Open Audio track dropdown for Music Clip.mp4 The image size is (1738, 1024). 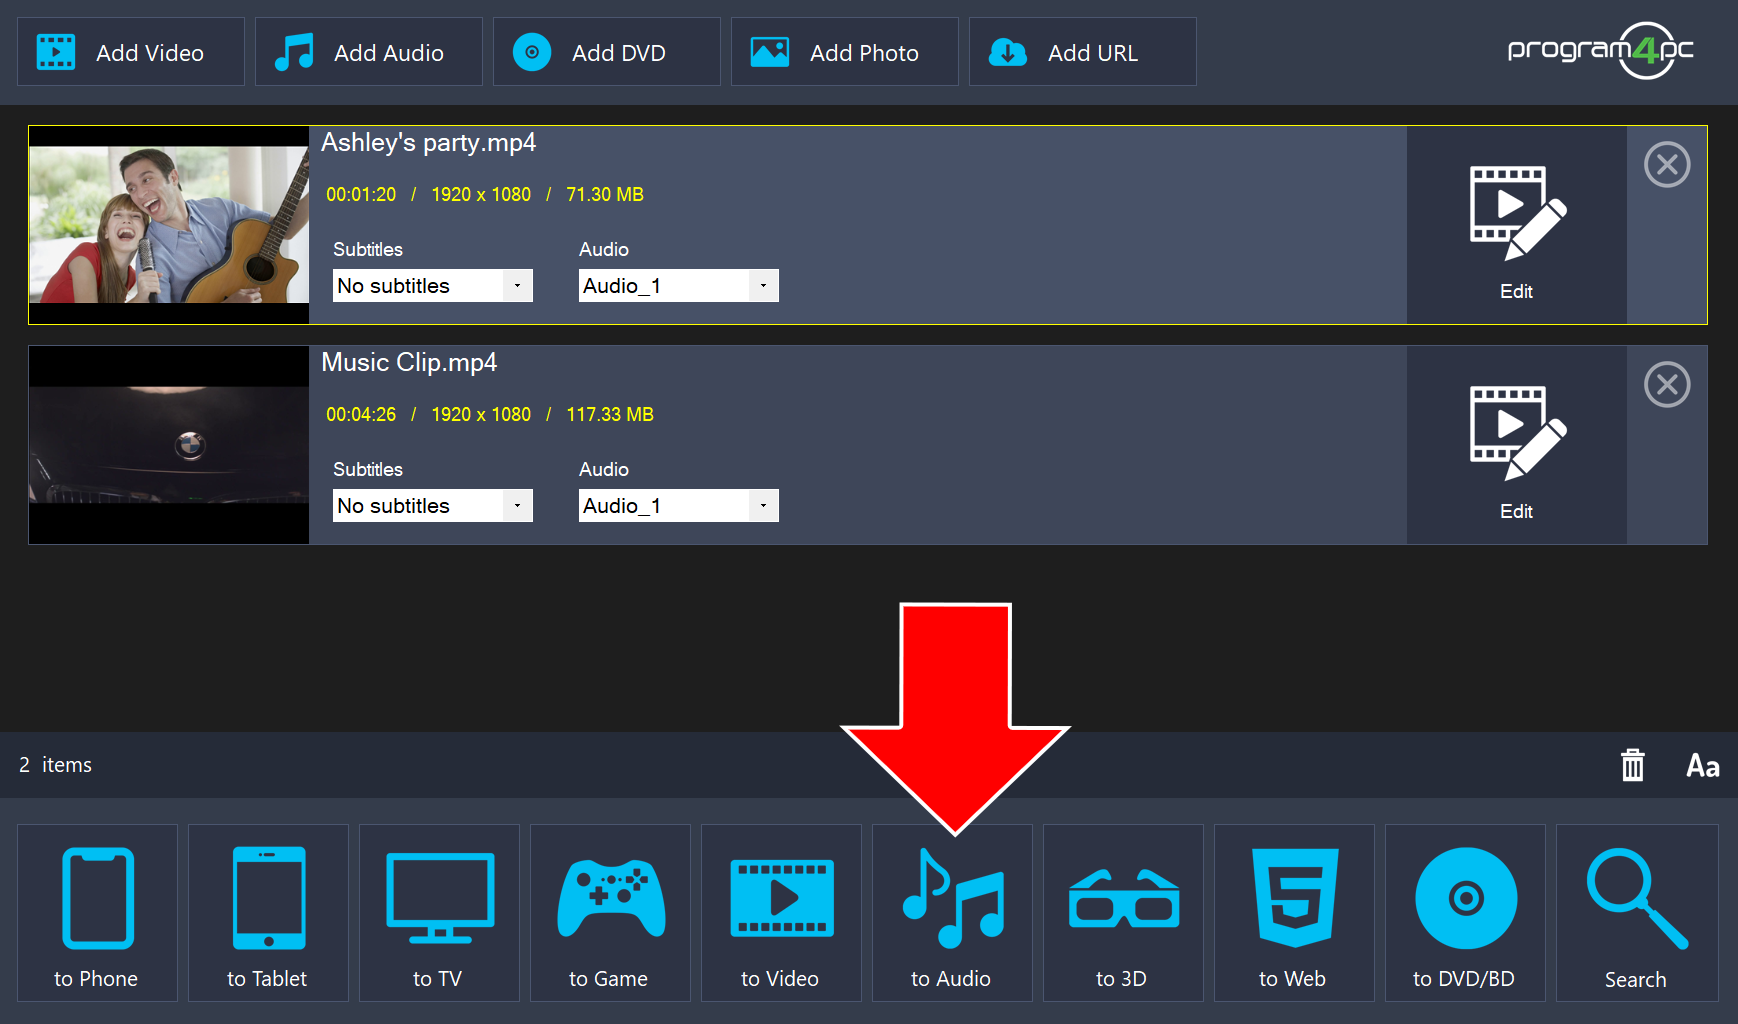679,506
